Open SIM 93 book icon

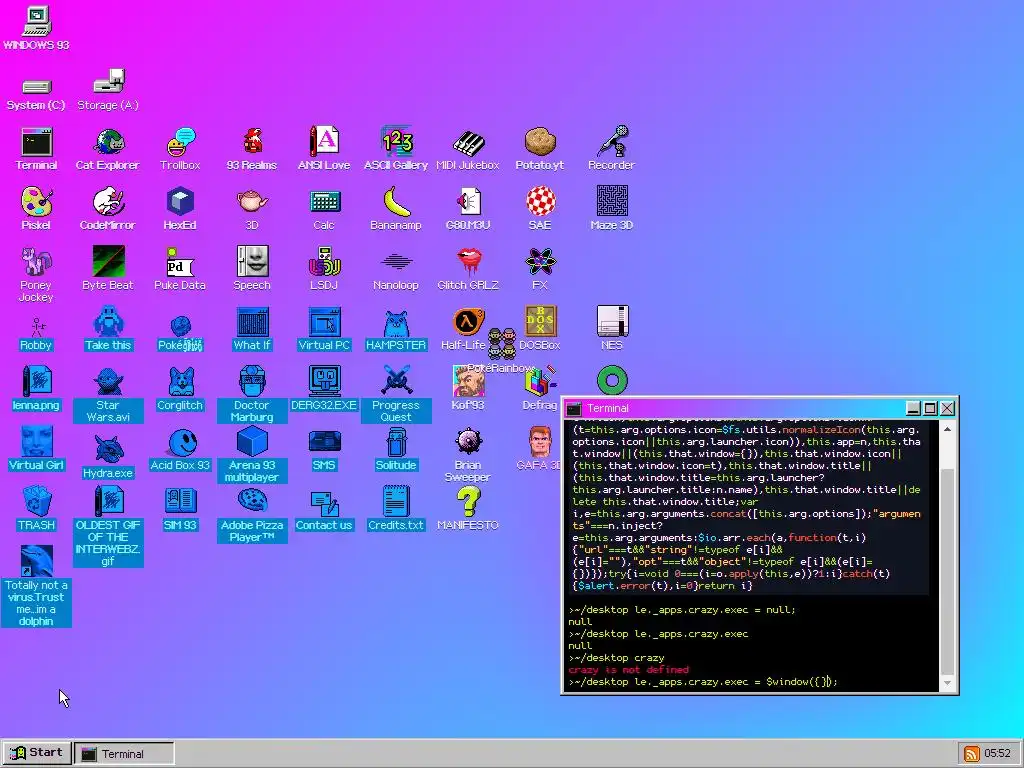[x=180, y=509]
